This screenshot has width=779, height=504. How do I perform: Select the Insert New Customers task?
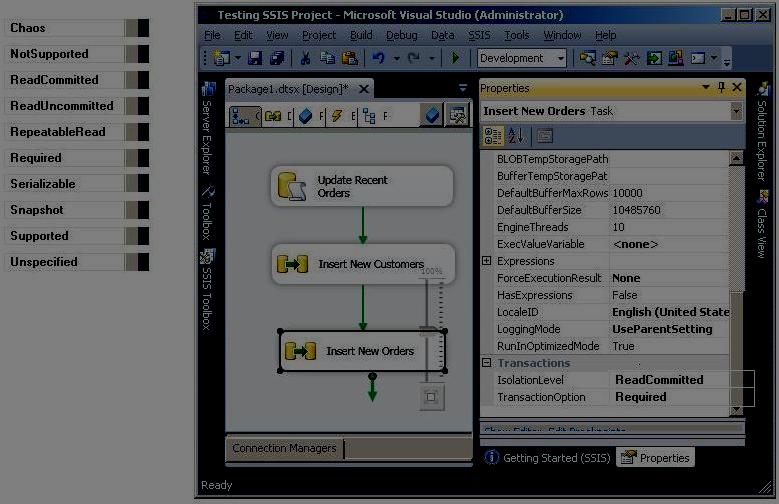click(x=363, y=264)
